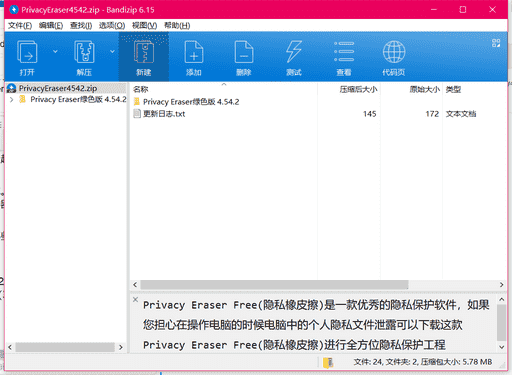
Task: Select PrivacyEraser4542.zip root in tree
Action: pos(58,88)
